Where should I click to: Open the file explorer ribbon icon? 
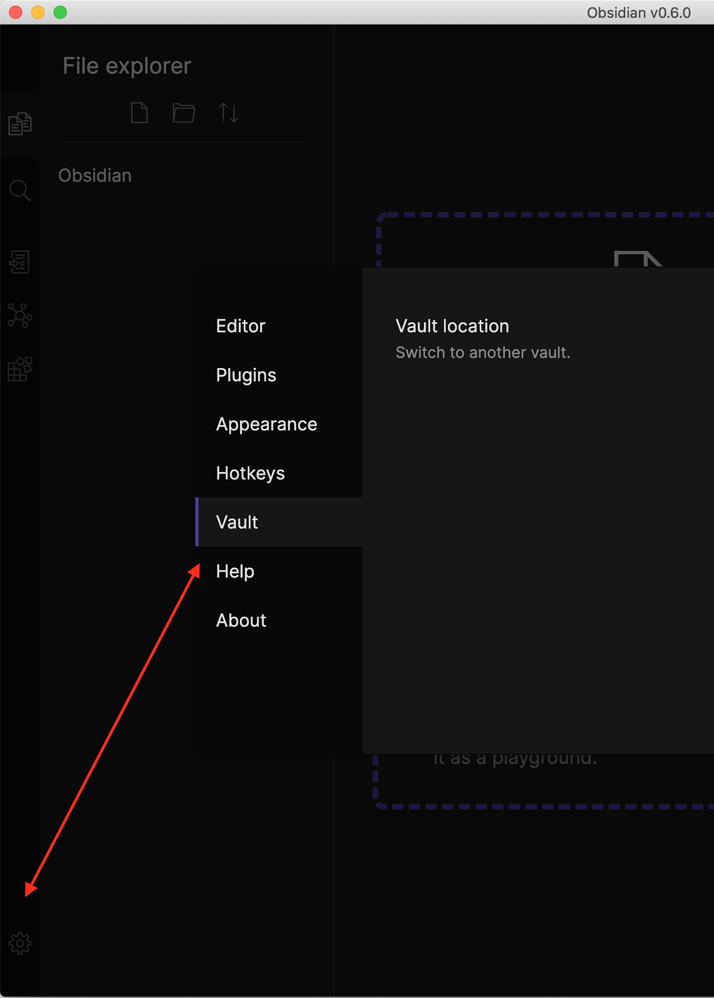20,124
